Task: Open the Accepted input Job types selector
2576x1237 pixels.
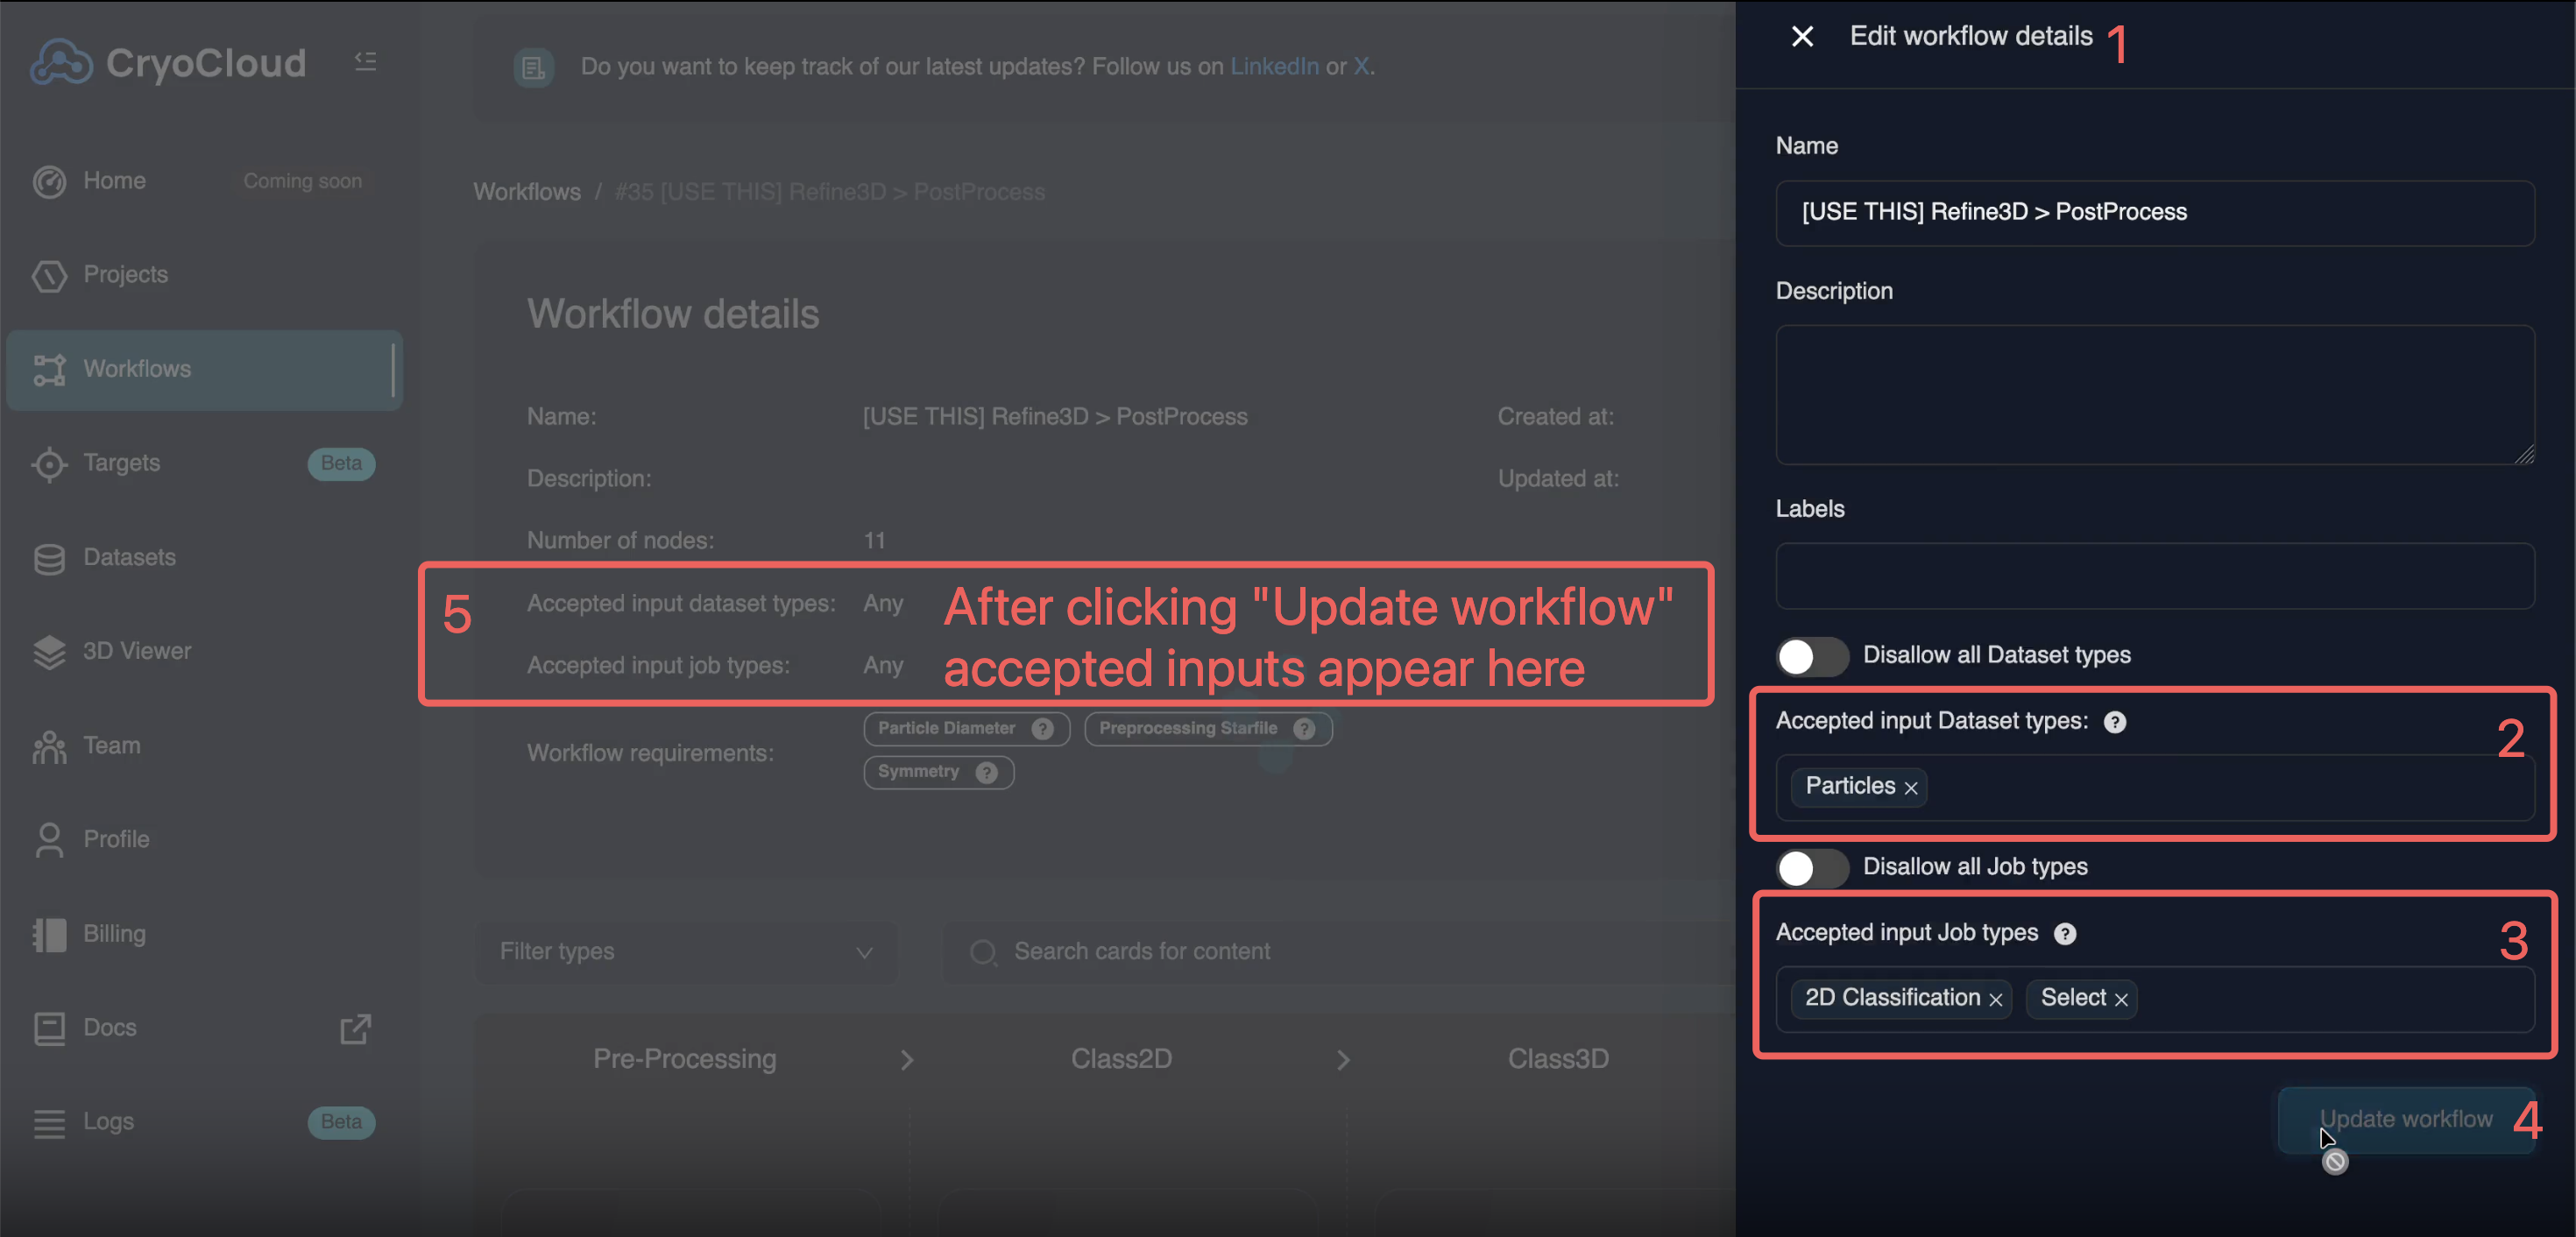Action: [2330, 998]
